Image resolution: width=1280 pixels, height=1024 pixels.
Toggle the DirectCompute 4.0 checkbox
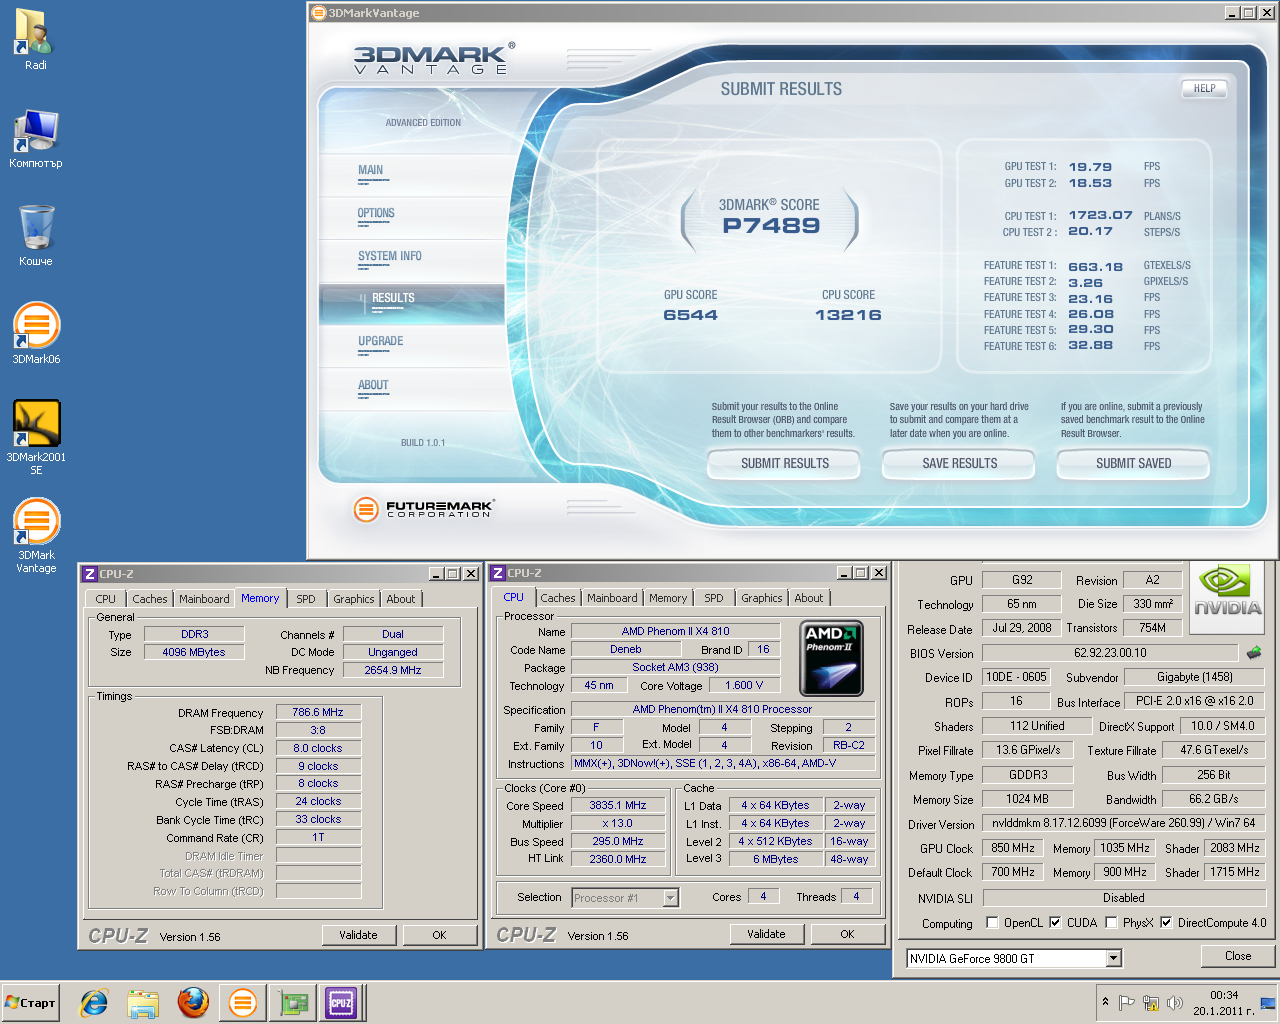pos(1166,922)
